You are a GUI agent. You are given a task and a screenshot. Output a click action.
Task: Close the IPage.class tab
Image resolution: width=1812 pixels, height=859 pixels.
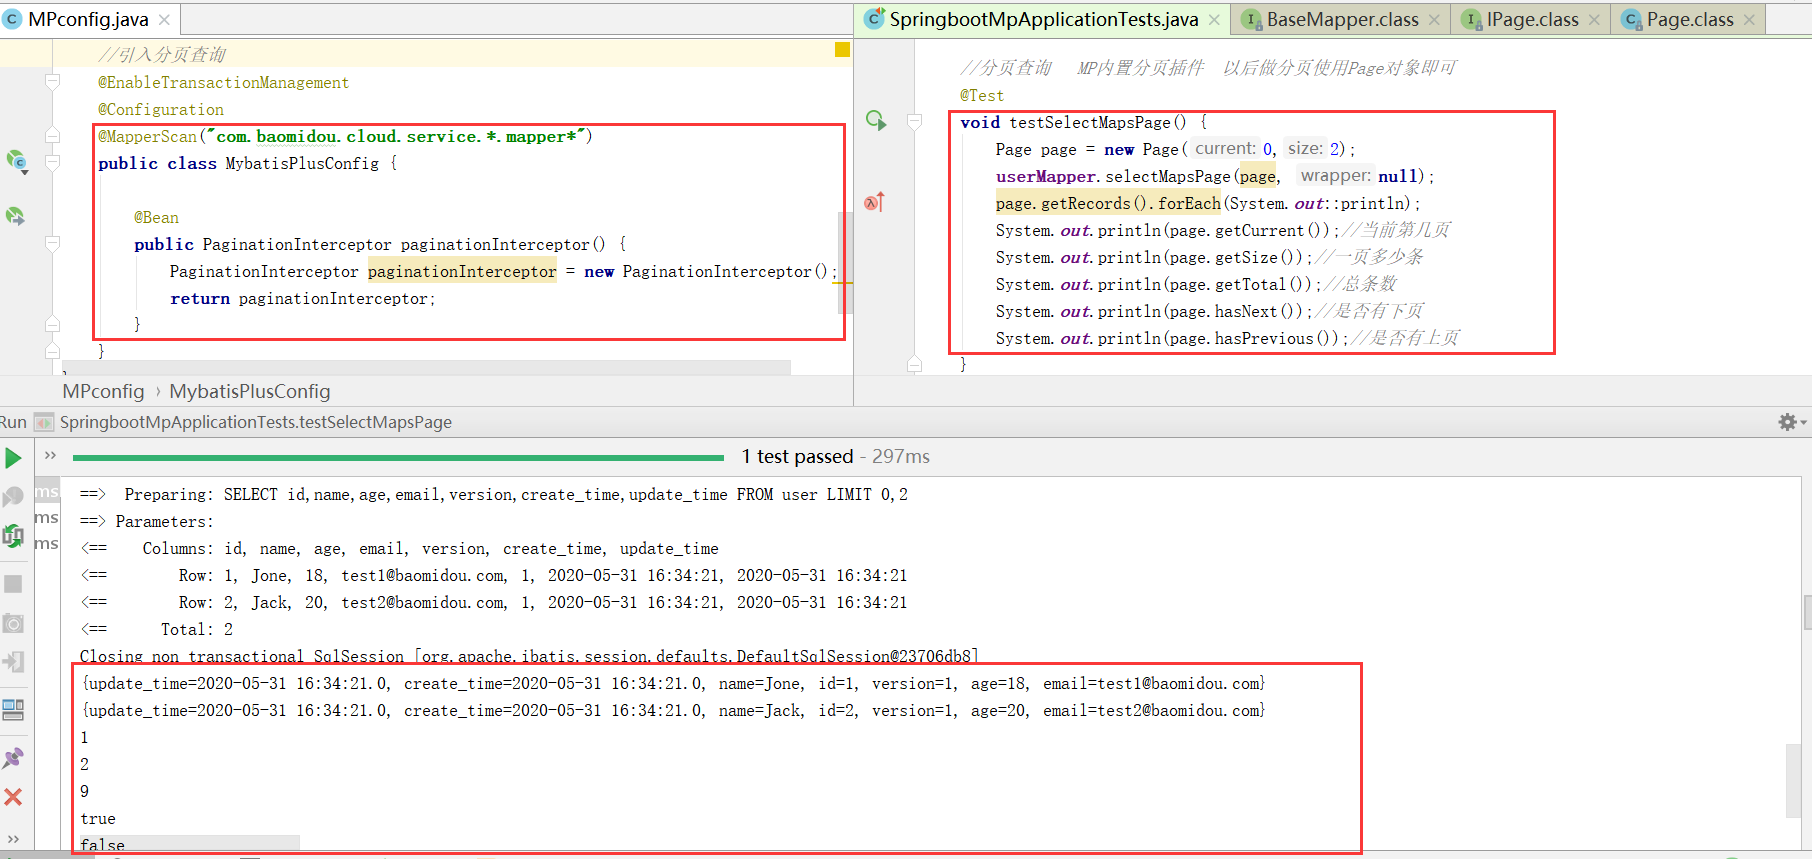[x=1594, y=19]
